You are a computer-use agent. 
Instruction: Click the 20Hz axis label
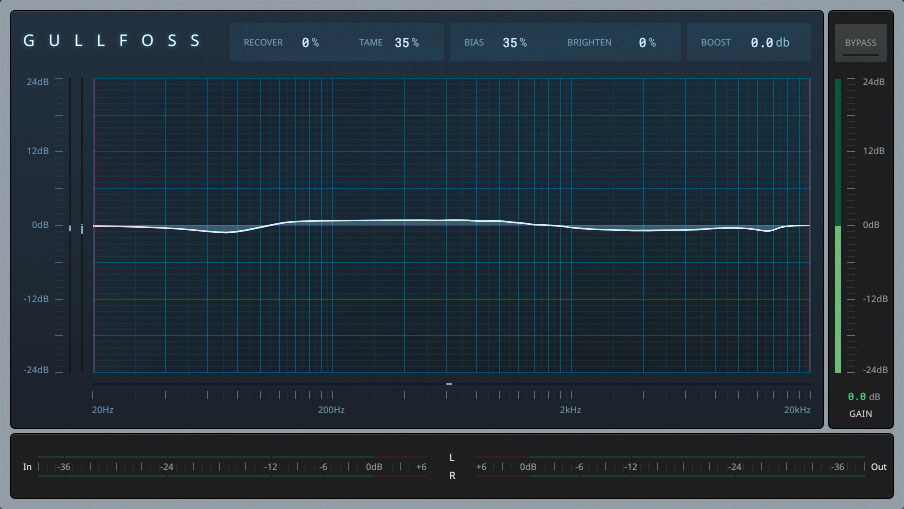click(x=103, y=410)
